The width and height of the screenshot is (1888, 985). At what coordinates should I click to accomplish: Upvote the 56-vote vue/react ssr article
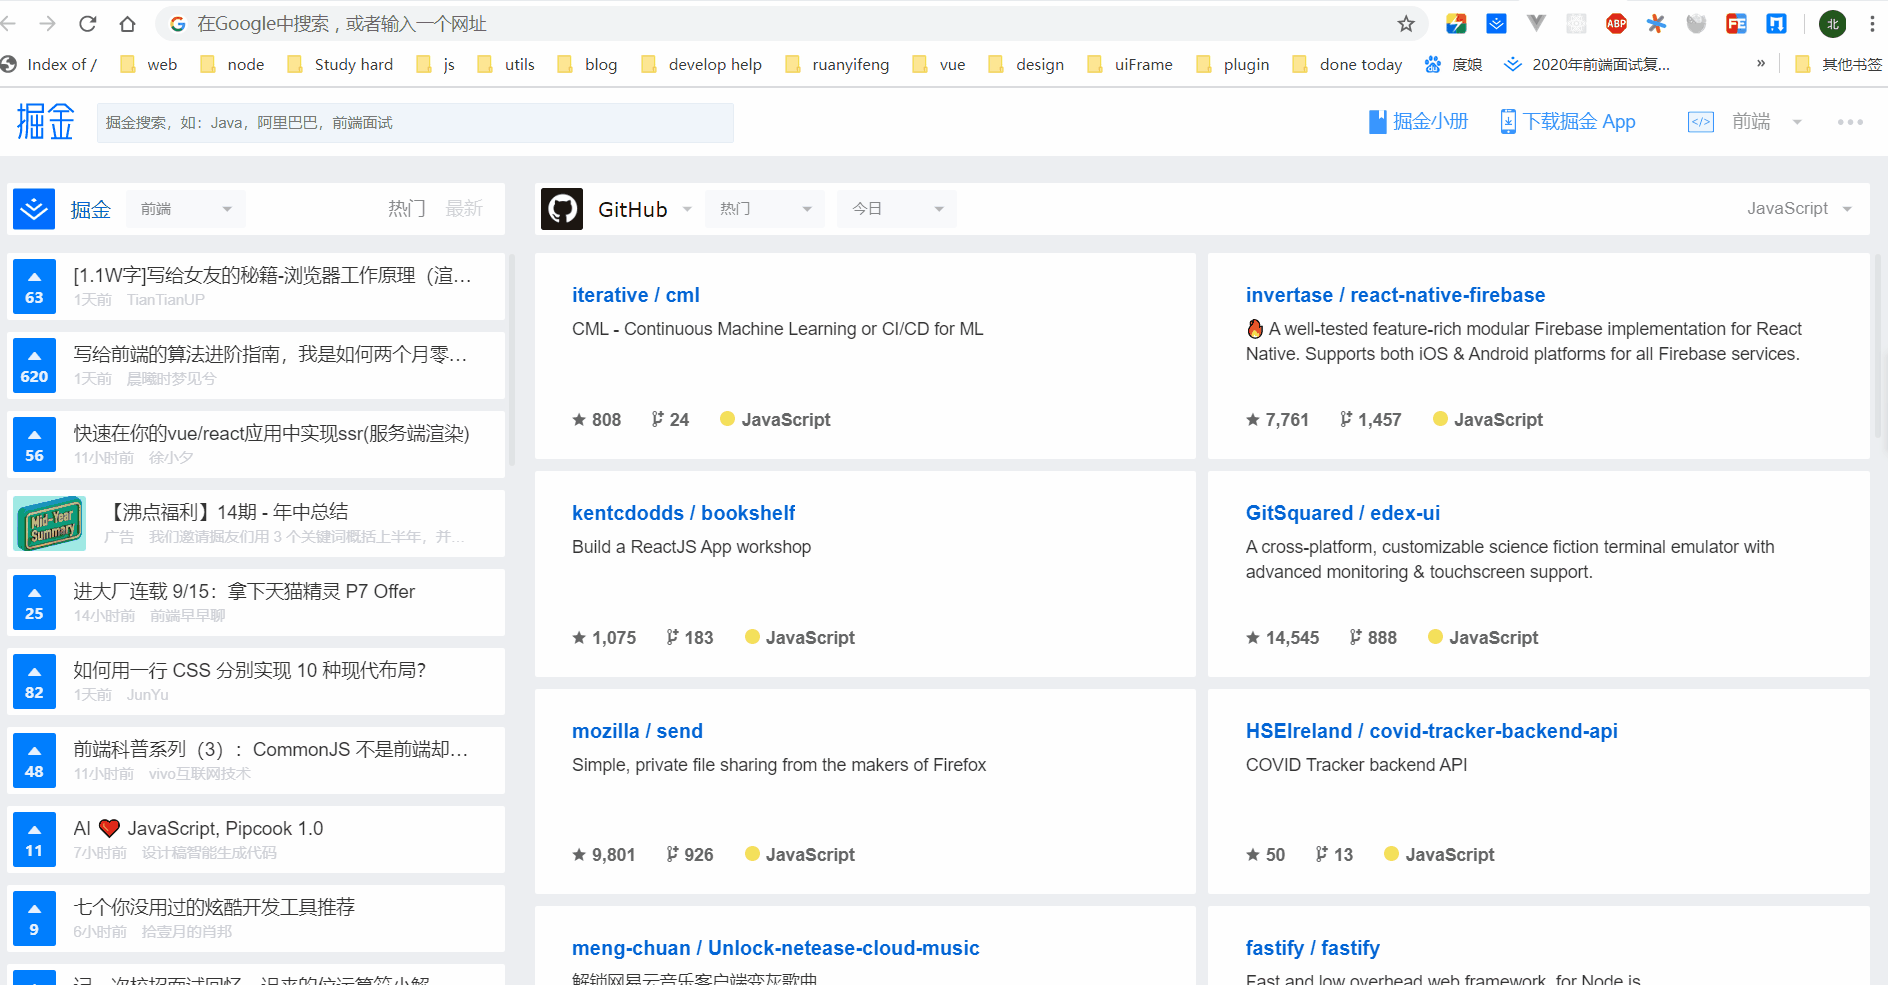(x=34, y=444)
